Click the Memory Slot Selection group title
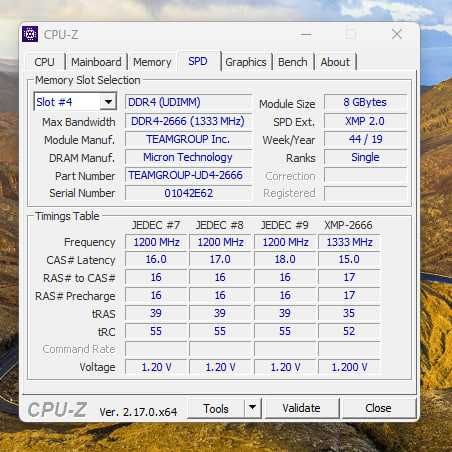The height and width of the screenshot is (452, 452). pos(88,80)
